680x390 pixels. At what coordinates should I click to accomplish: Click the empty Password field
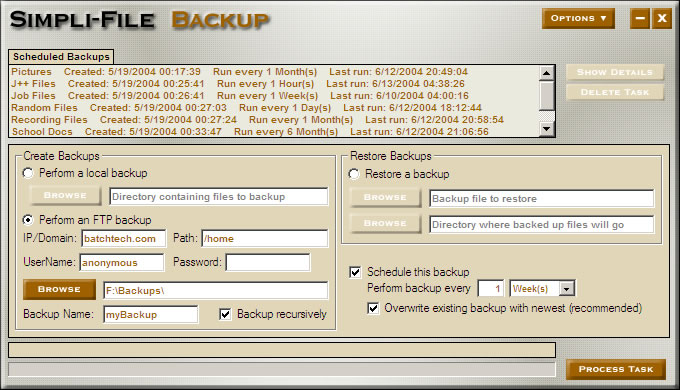click(268, 262)
